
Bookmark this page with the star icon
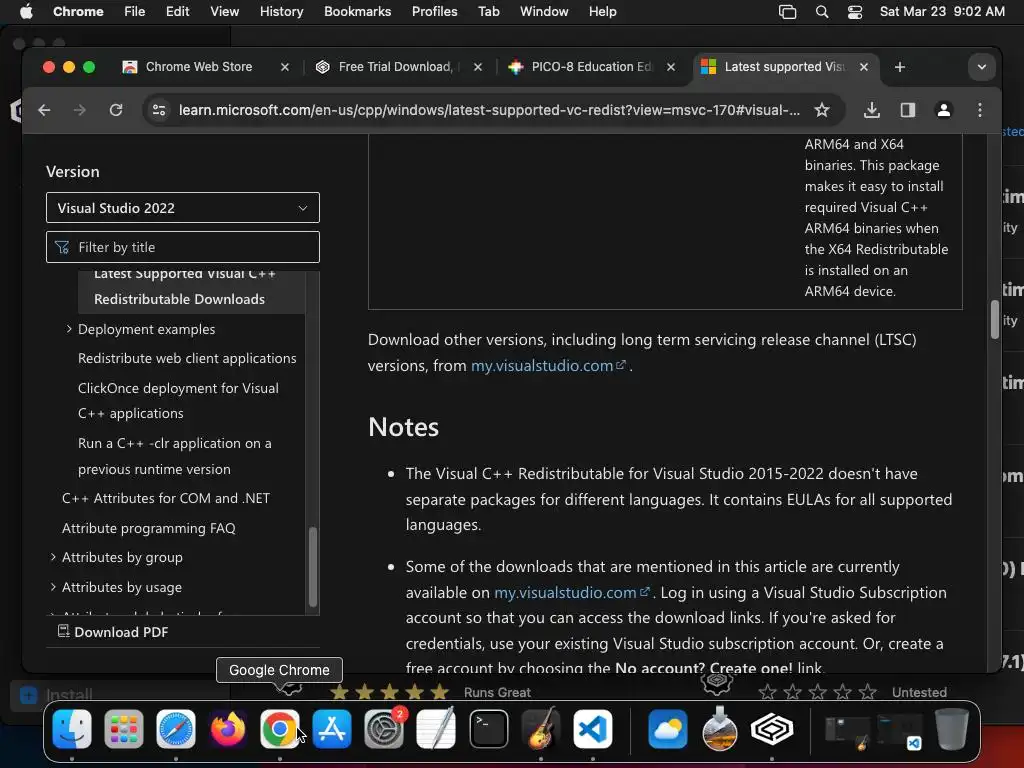822,110
